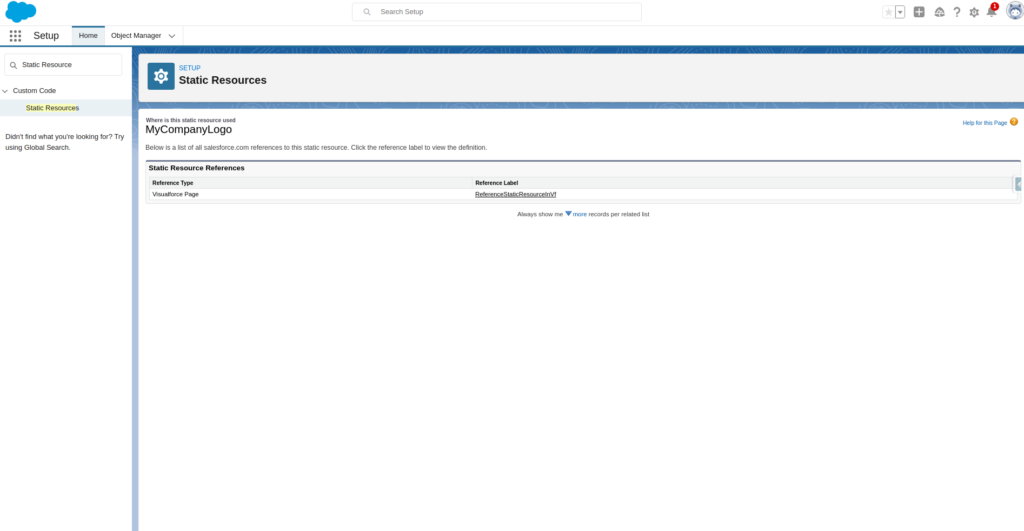Click the Global Search link
This screenshot has height=531, width=1024.
pos(46,147)
